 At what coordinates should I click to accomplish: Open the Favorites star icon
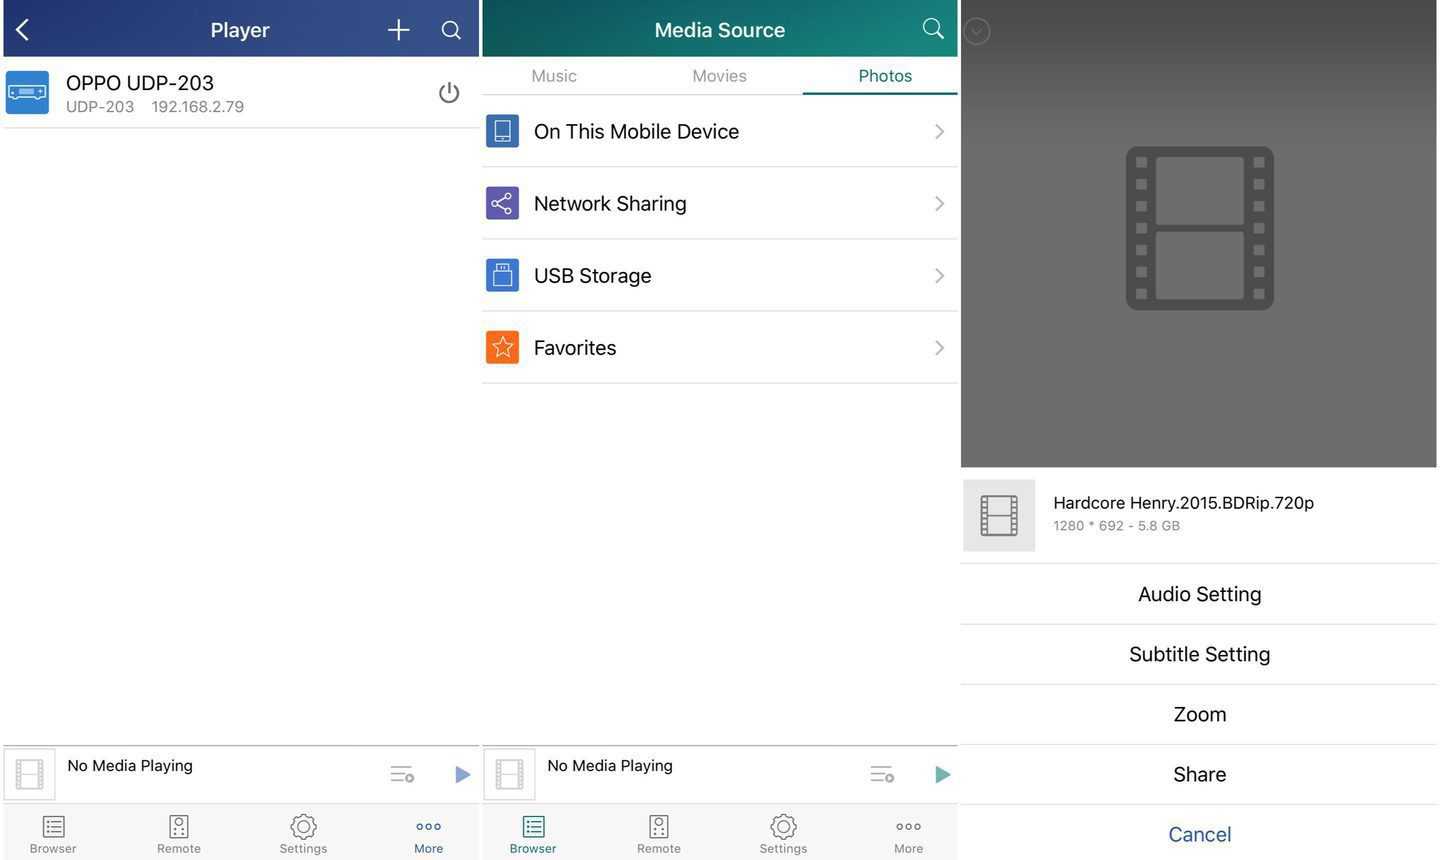point(502,348)
